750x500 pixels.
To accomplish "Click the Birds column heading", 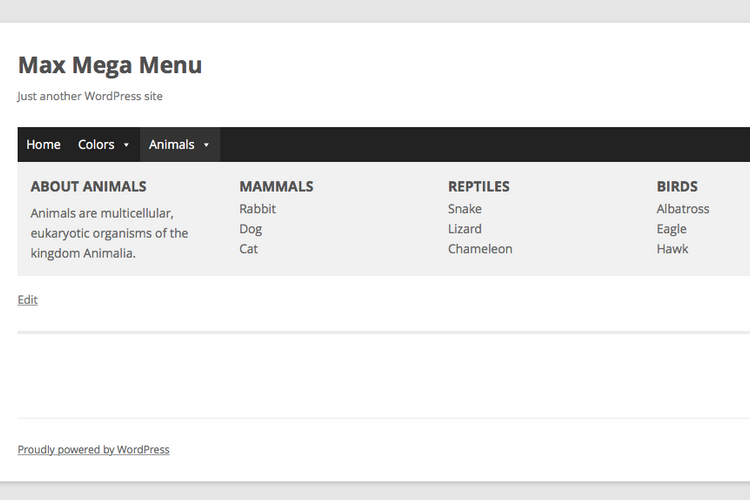I will coord(677,187).
